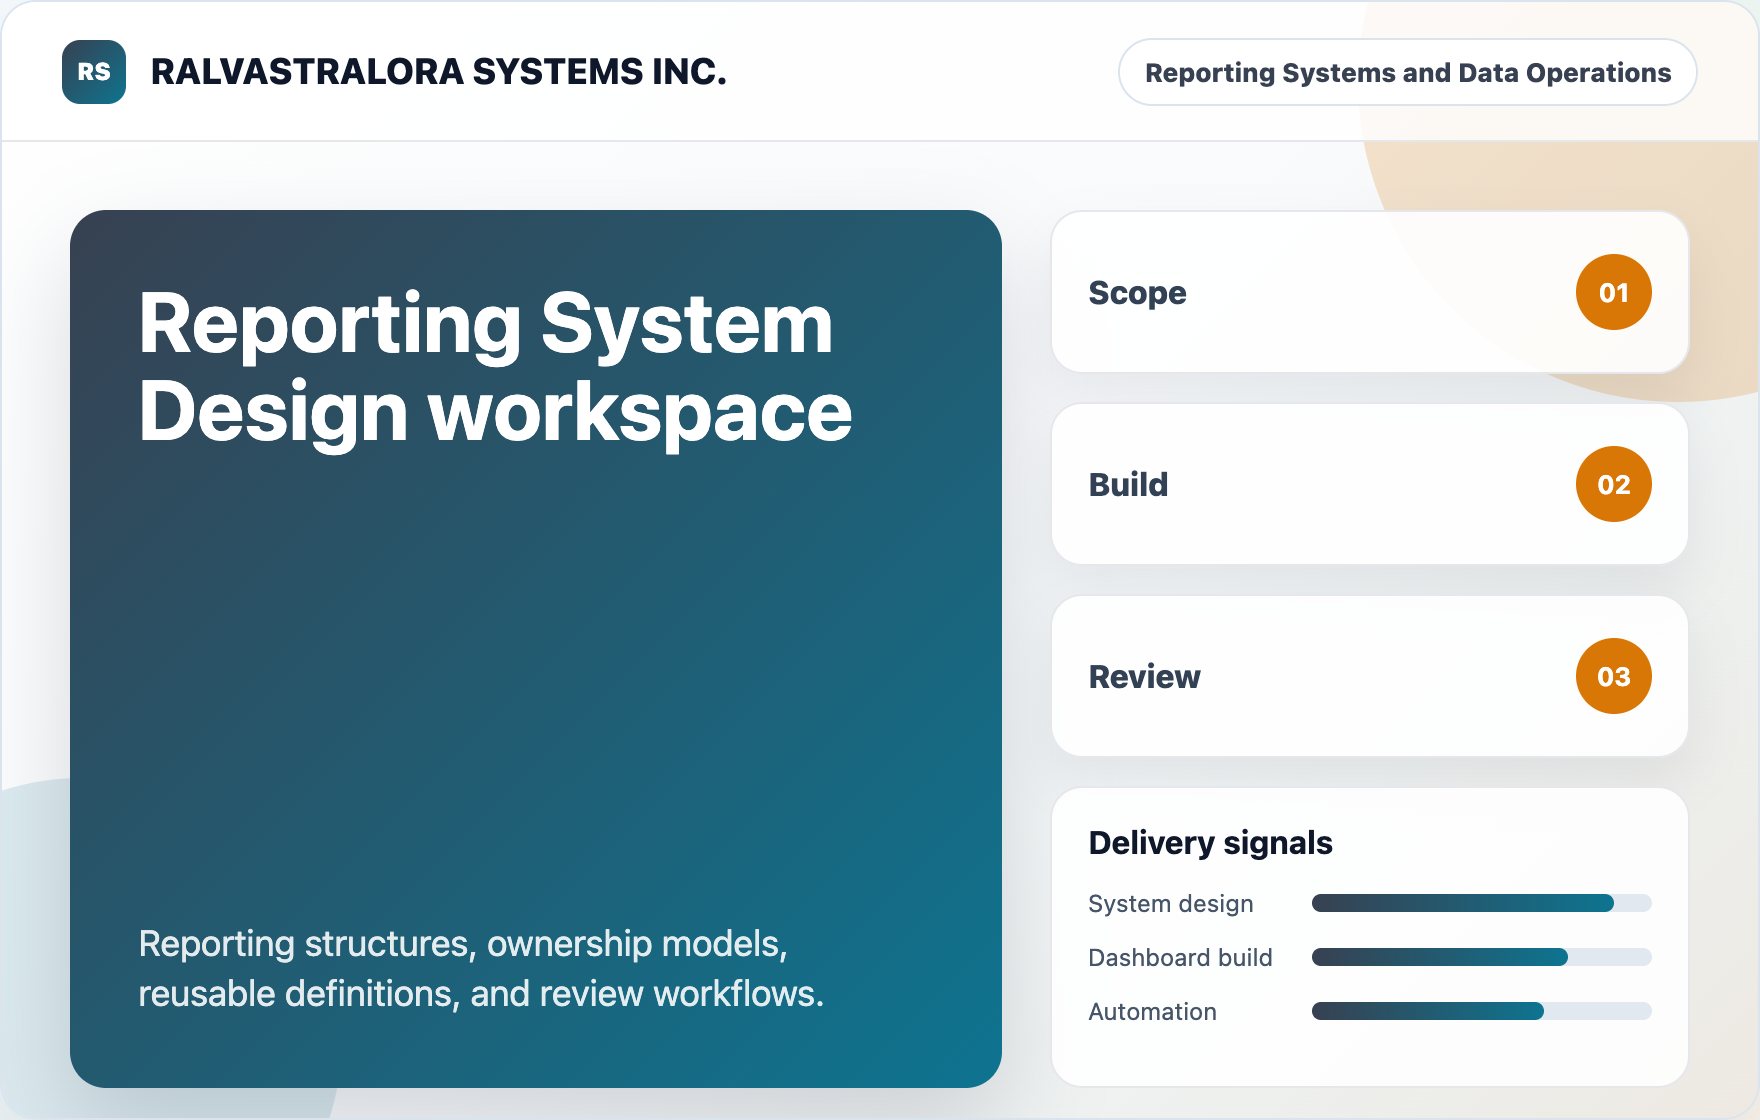
Task: Click the System design progress bar
Action: click(x=1481, y=903)
